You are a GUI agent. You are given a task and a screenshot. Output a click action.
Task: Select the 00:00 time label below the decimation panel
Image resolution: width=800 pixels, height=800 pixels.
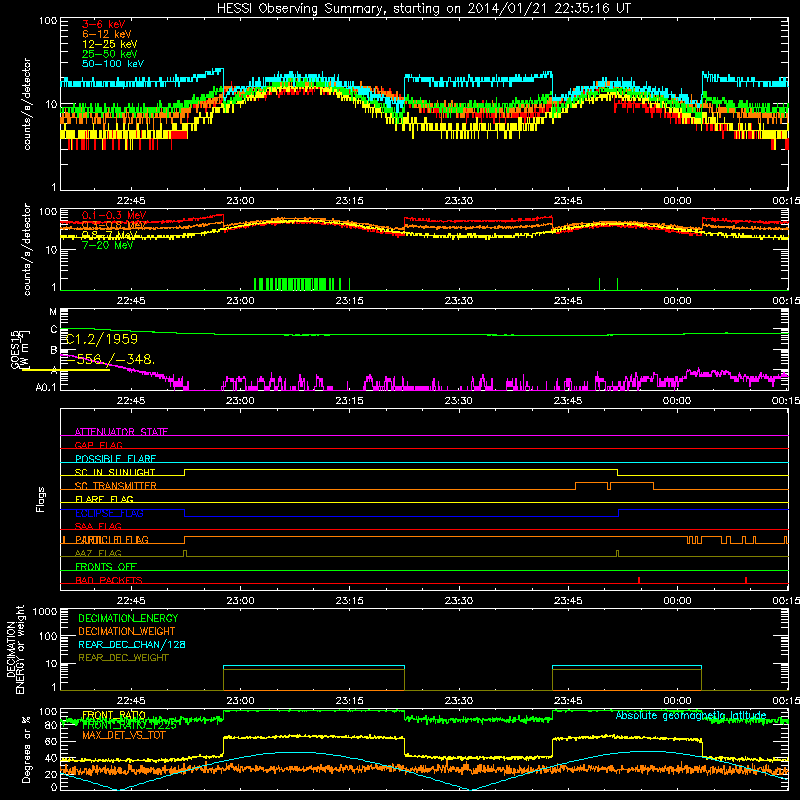(678, 701)
